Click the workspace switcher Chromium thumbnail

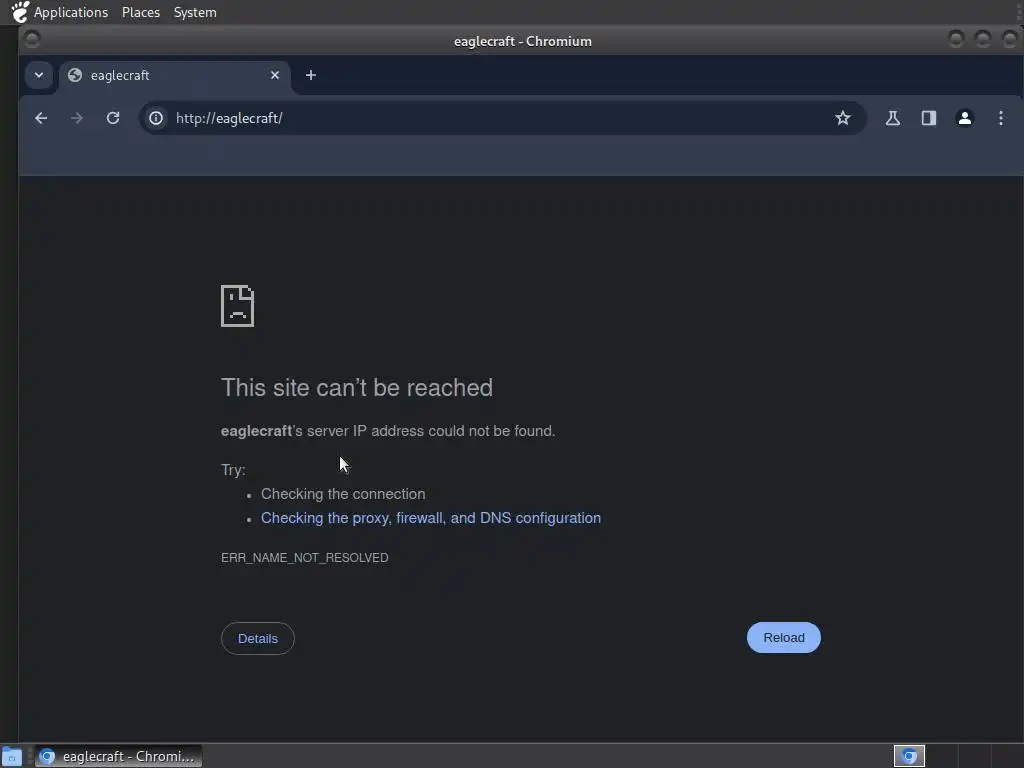click(x=909, y=756)
